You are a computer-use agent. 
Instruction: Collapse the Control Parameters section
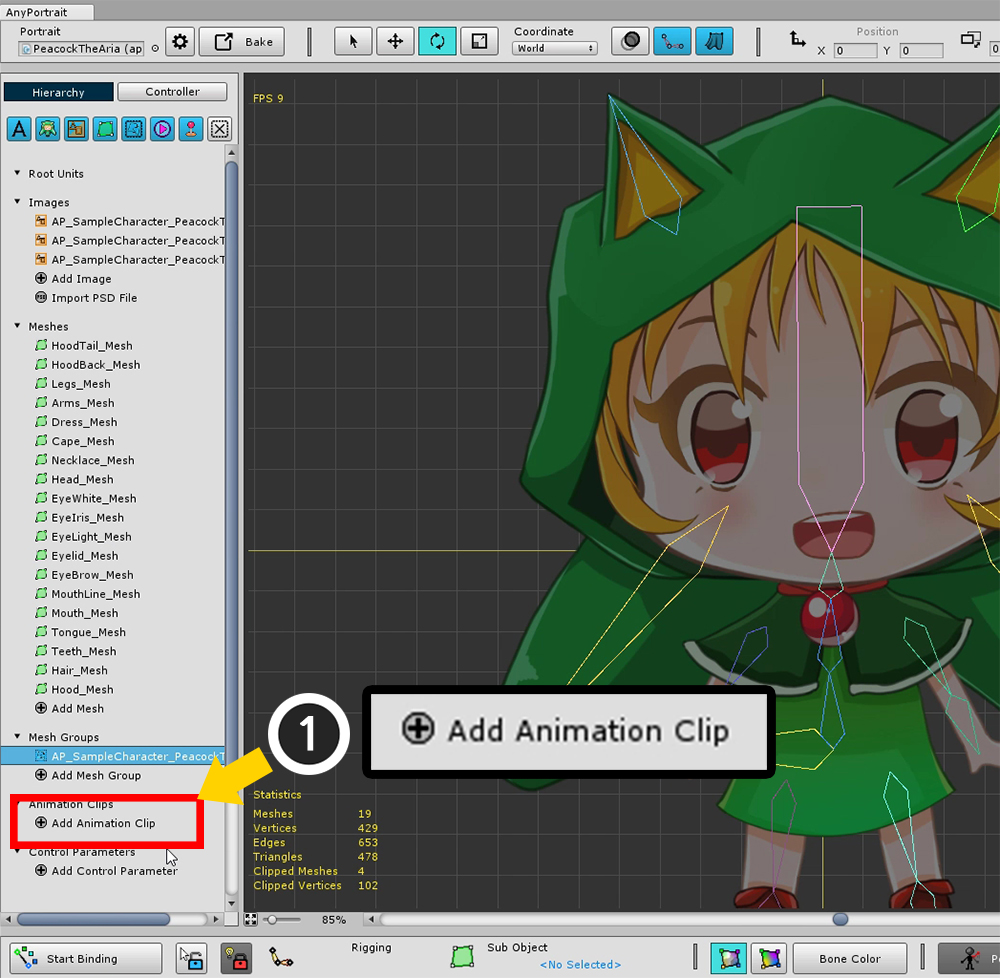(x=17, y=852)
